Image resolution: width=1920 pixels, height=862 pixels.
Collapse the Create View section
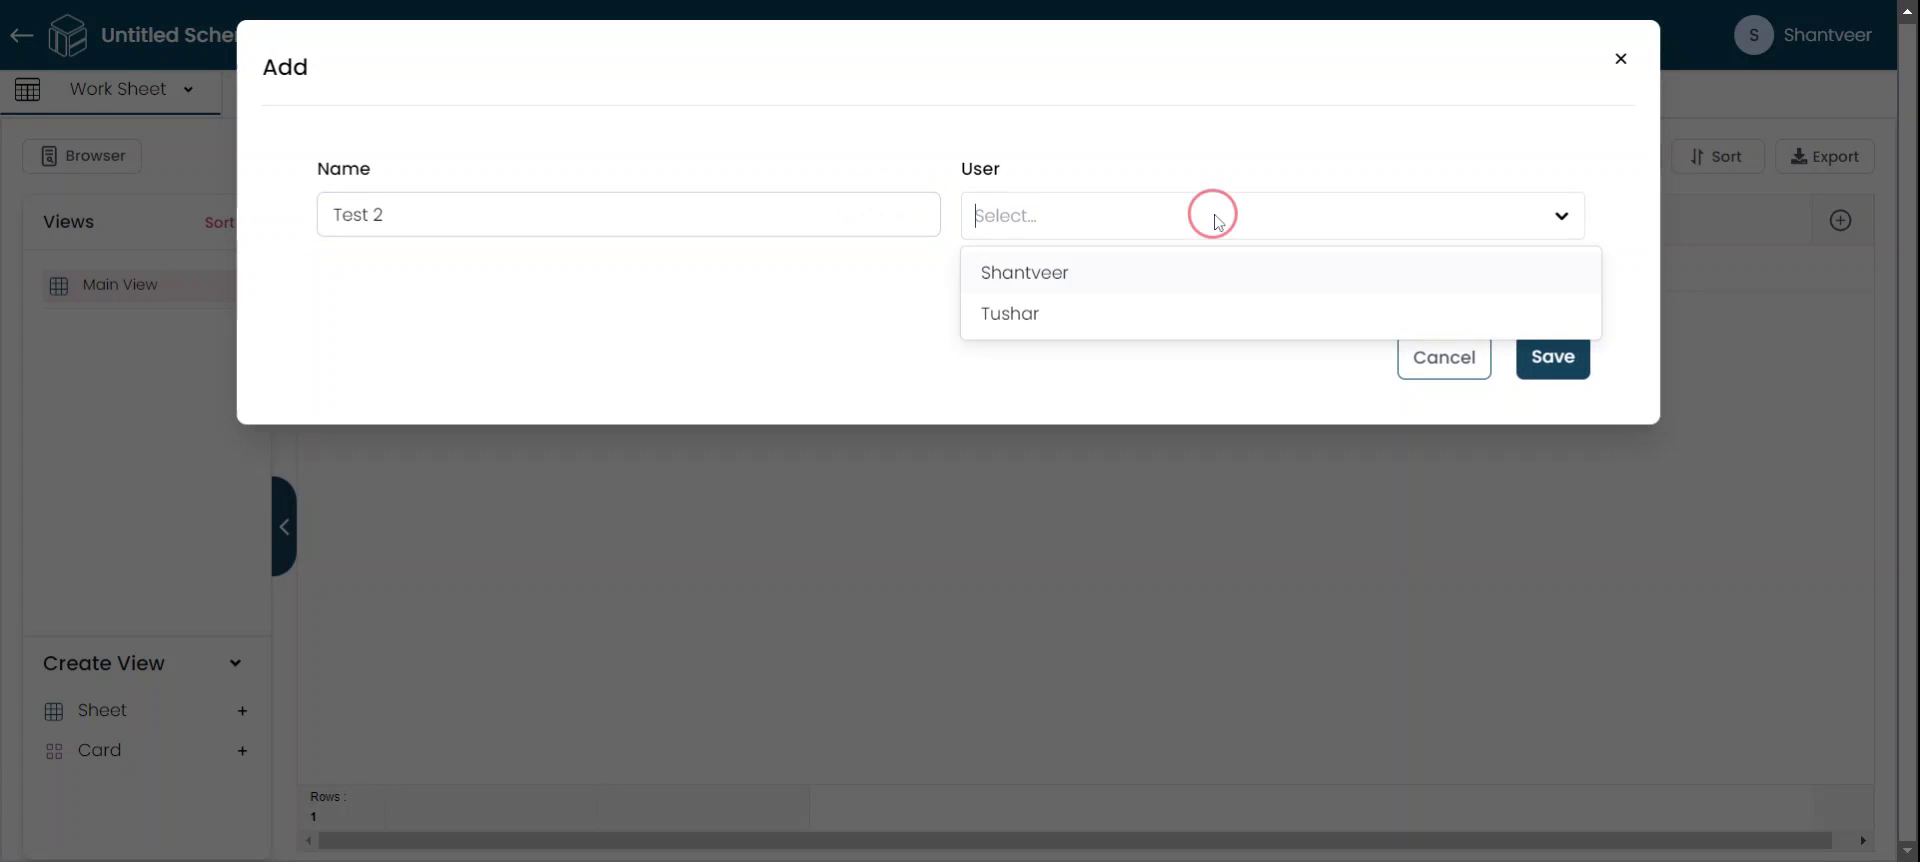pyautogui.click(x=235, y=663)
